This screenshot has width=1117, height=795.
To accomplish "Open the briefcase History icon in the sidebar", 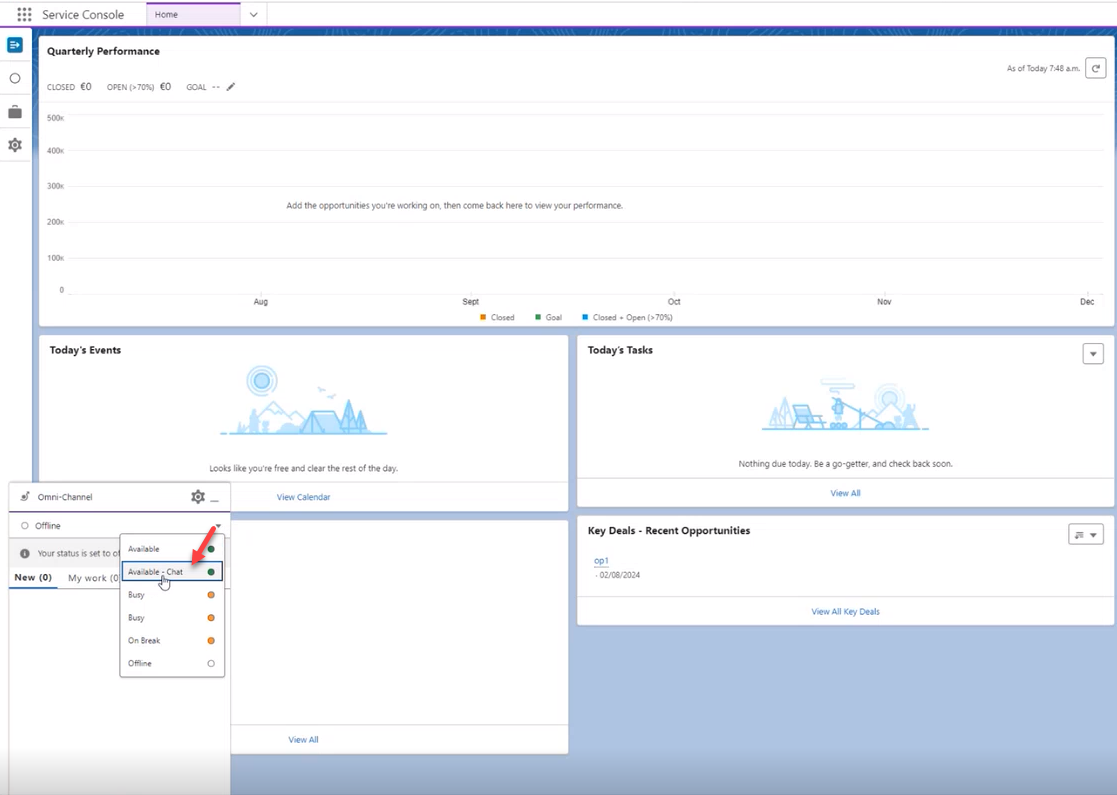I will point(14,111).
